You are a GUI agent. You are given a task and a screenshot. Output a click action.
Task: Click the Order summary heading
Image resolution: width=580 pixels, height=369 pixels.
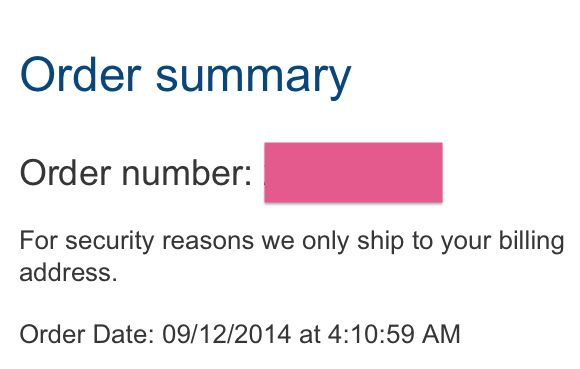[x=185, y=77]
